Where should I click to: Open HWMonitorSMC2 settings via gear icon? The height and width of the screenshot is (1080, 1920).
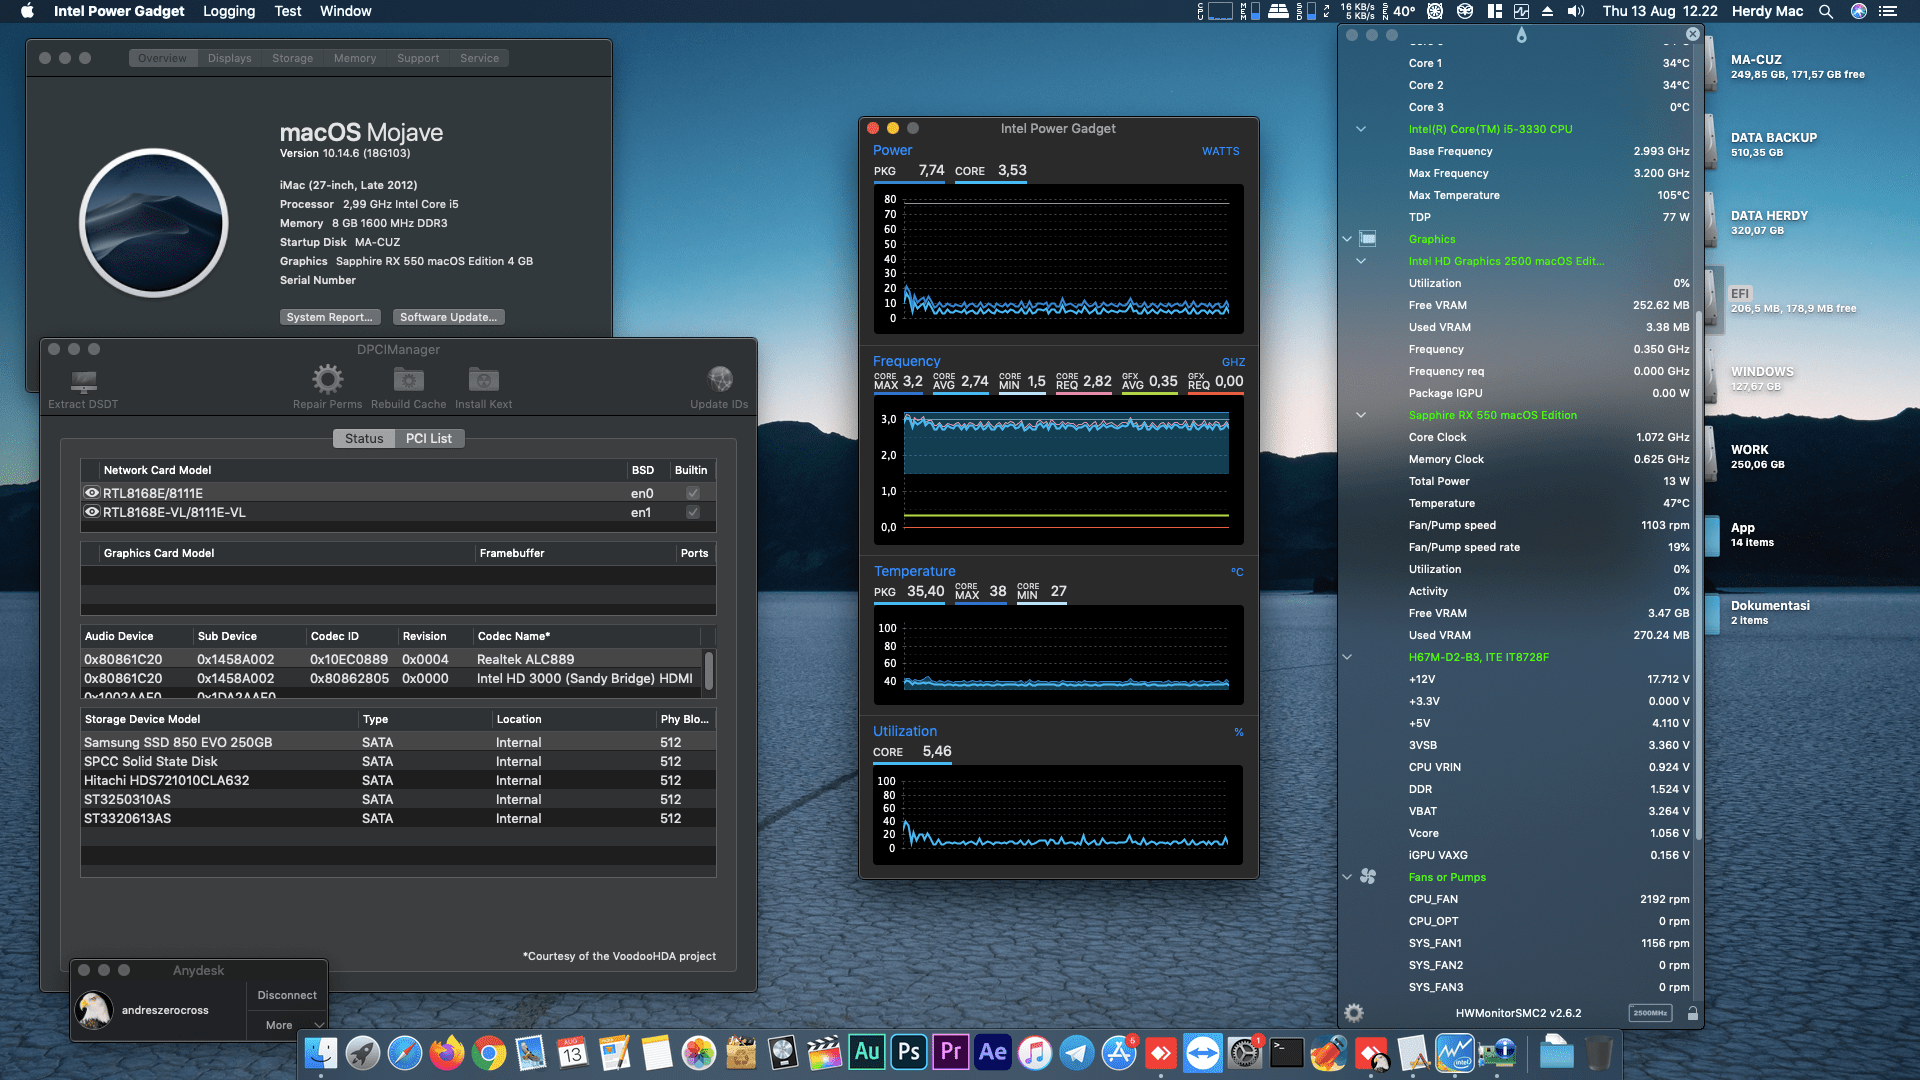(x=1354, y=1013)
